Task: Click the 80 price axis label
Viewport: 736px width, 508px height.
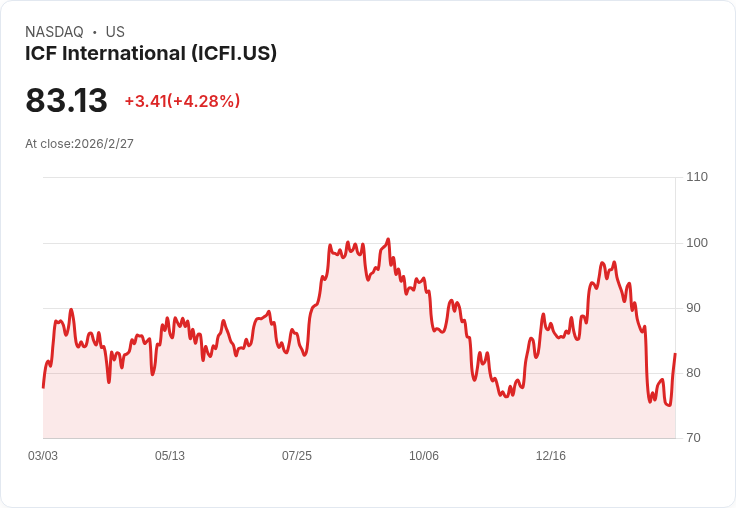Action: (693, 373)
